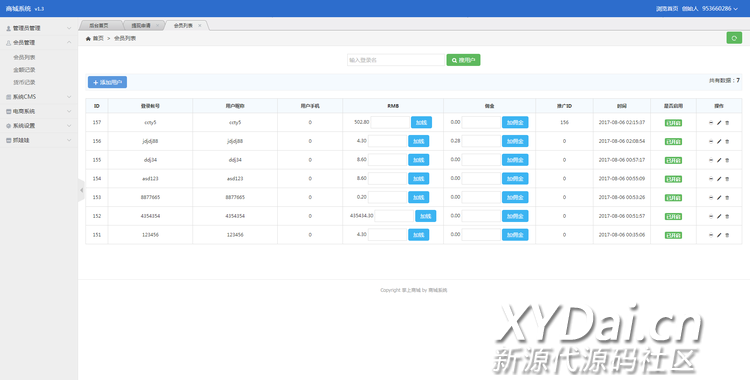
Task: Click the 添加用户 button
Action: pos(107,82)
